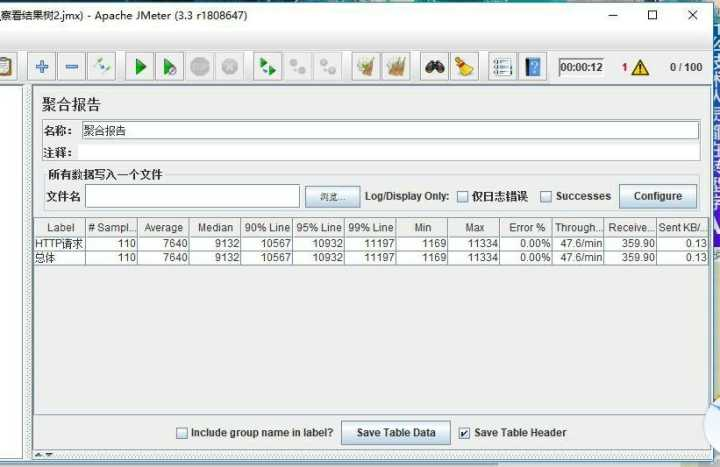Open the Function Helper list icon
The width and height of the screenshot is (720, 467).
tap(502, 67)
